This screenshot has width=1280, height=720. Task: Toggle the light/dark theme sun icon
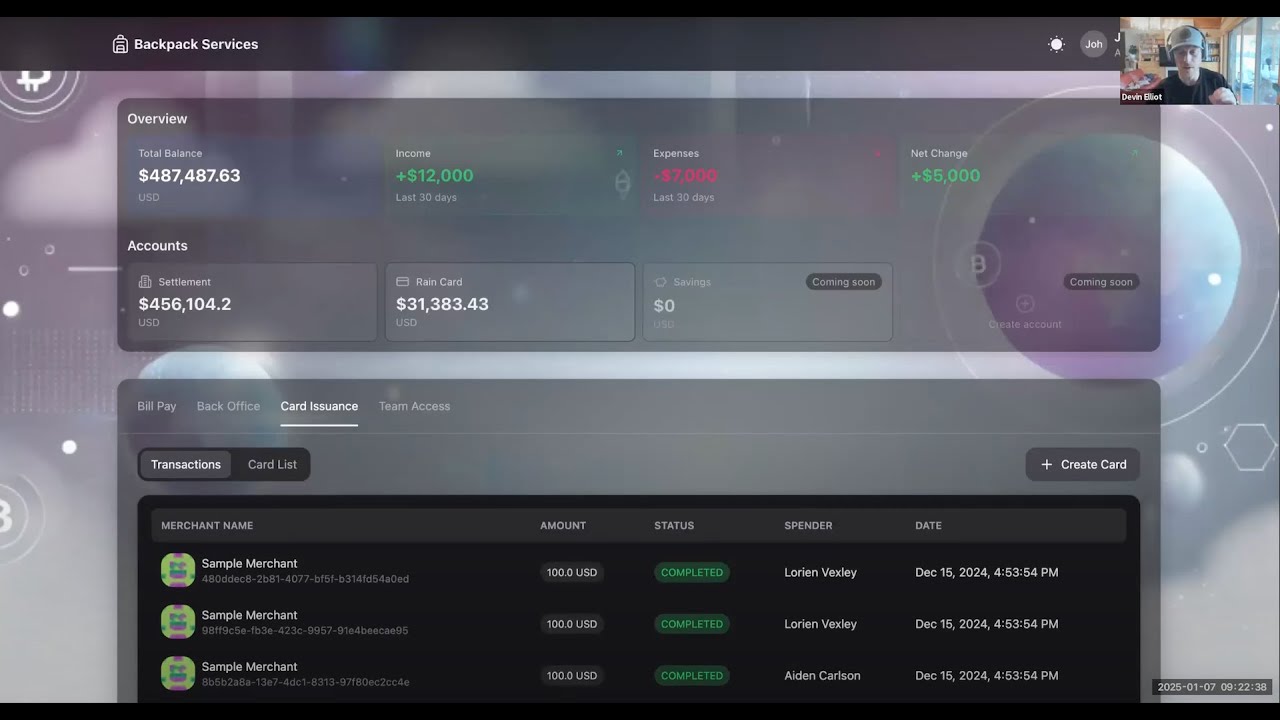(x=1056, y=44)
